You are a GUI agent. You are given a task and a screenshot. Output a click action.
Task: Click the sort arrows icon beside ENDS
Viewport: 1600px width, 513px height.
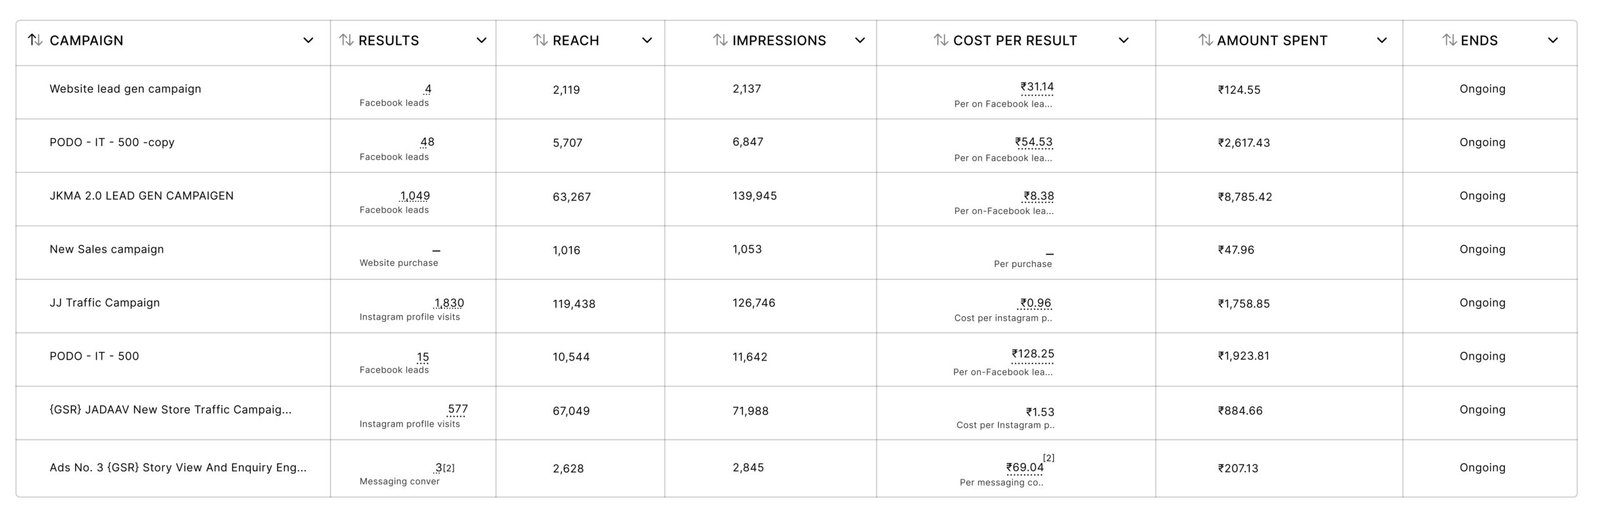pyautogui.click(x=1449, y=40)
